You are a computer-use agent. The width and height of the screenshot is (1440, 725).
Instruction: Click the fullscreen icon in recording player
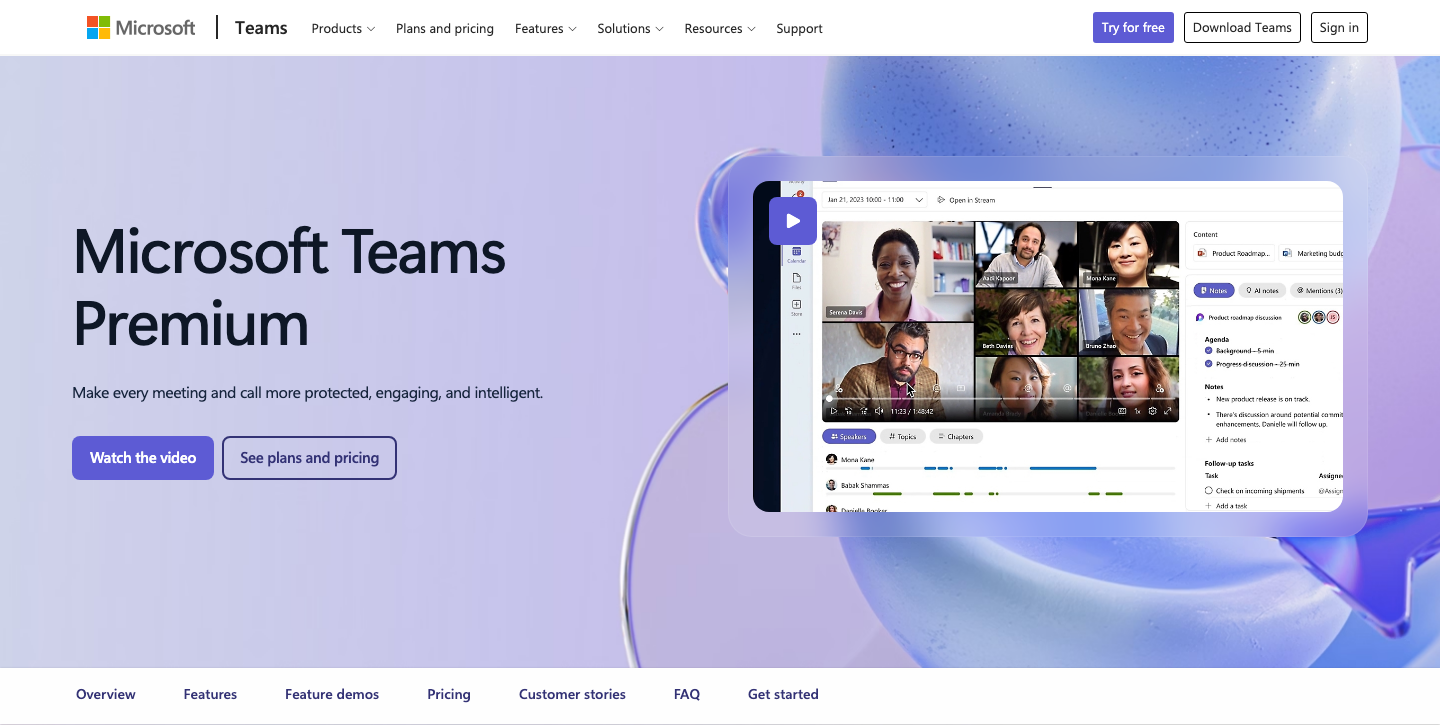[1167, 411]
